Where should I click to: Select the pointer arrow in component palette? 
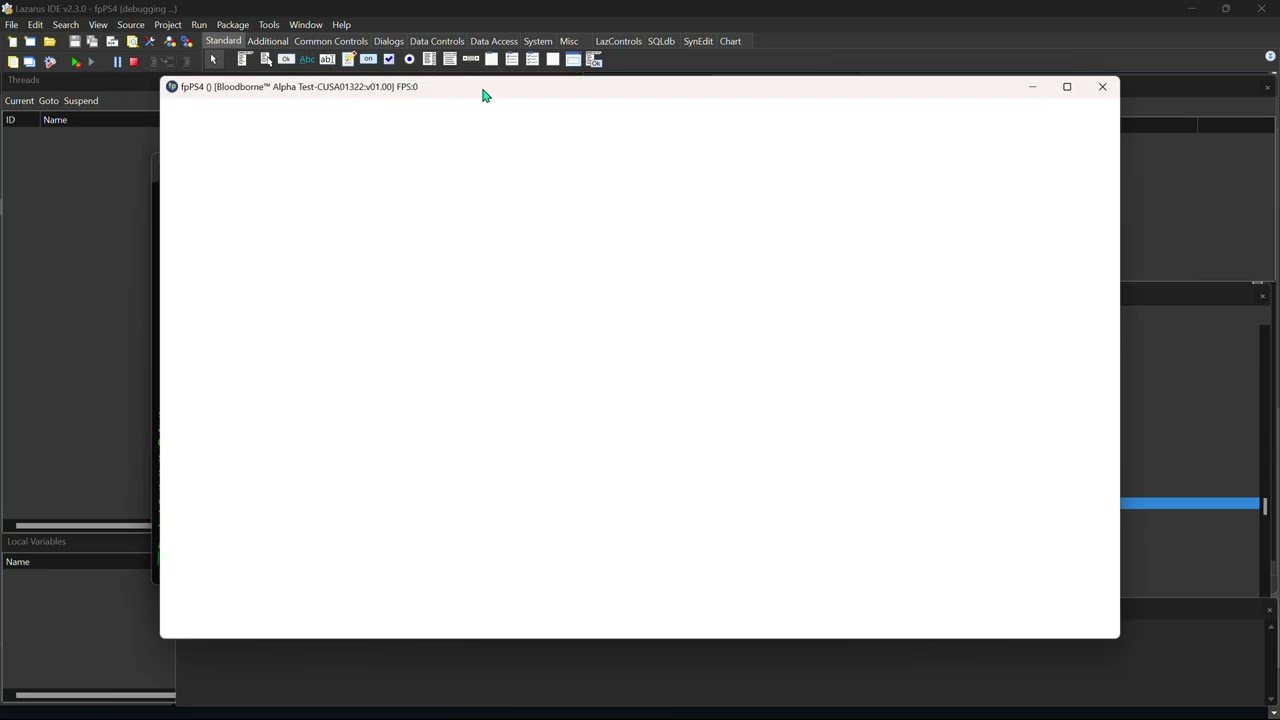pos(212,60)
